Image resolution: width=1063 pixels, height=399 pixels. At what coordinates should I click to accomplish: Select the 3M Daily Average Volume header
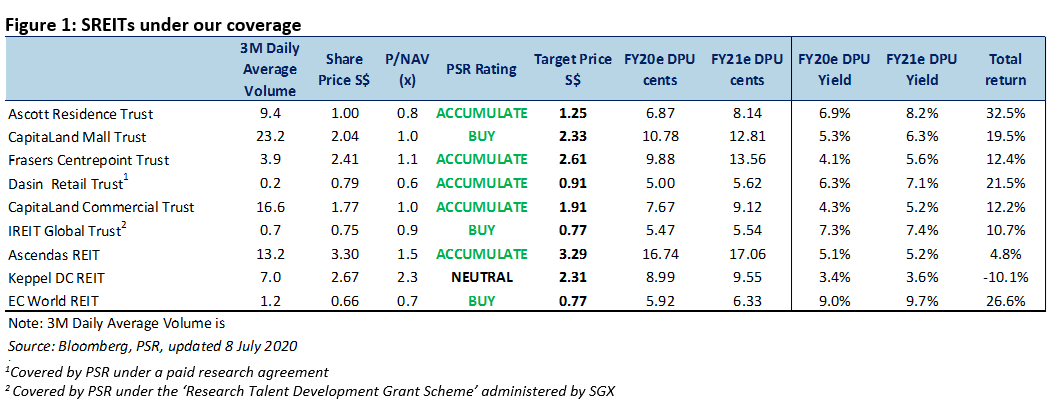pos(270,69)
